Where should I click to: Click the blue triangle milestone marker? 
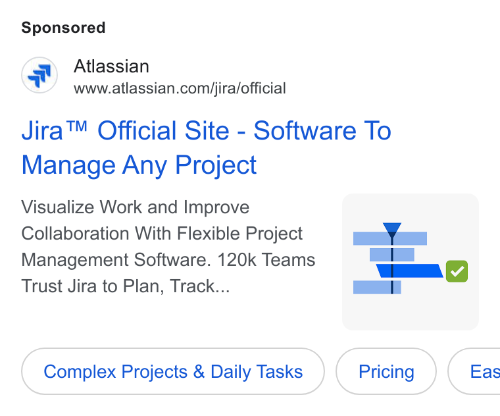392,229
